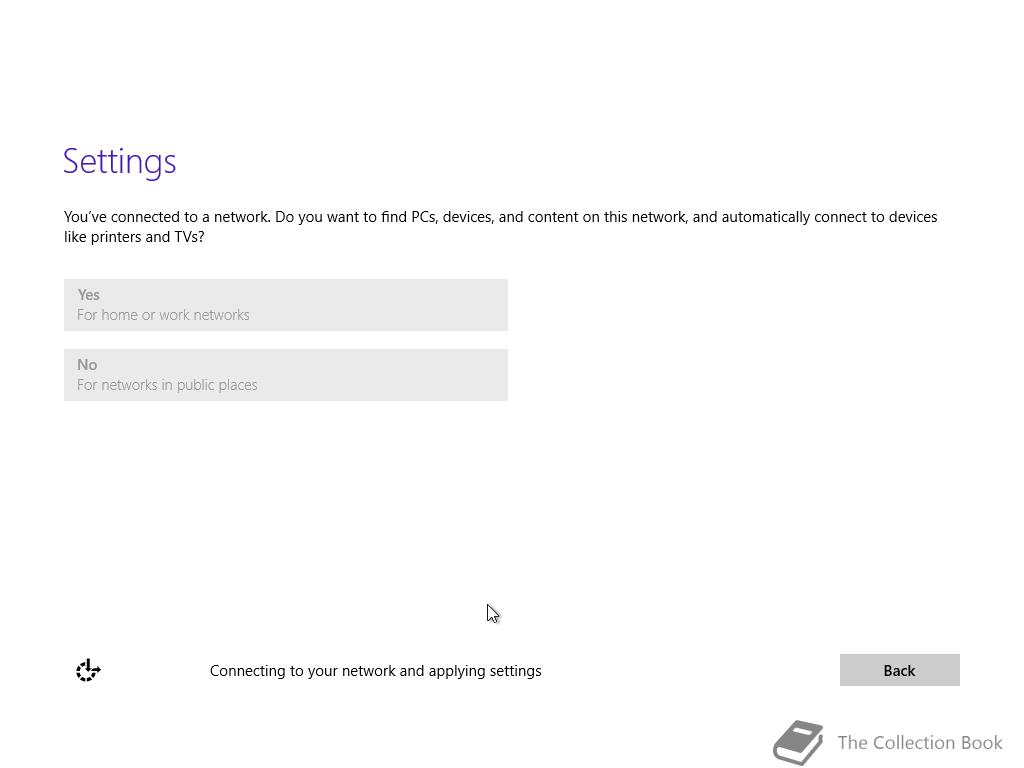
Task: Click the 'You've connected to a network' paragraph
Action: click(x=500, y=227)
